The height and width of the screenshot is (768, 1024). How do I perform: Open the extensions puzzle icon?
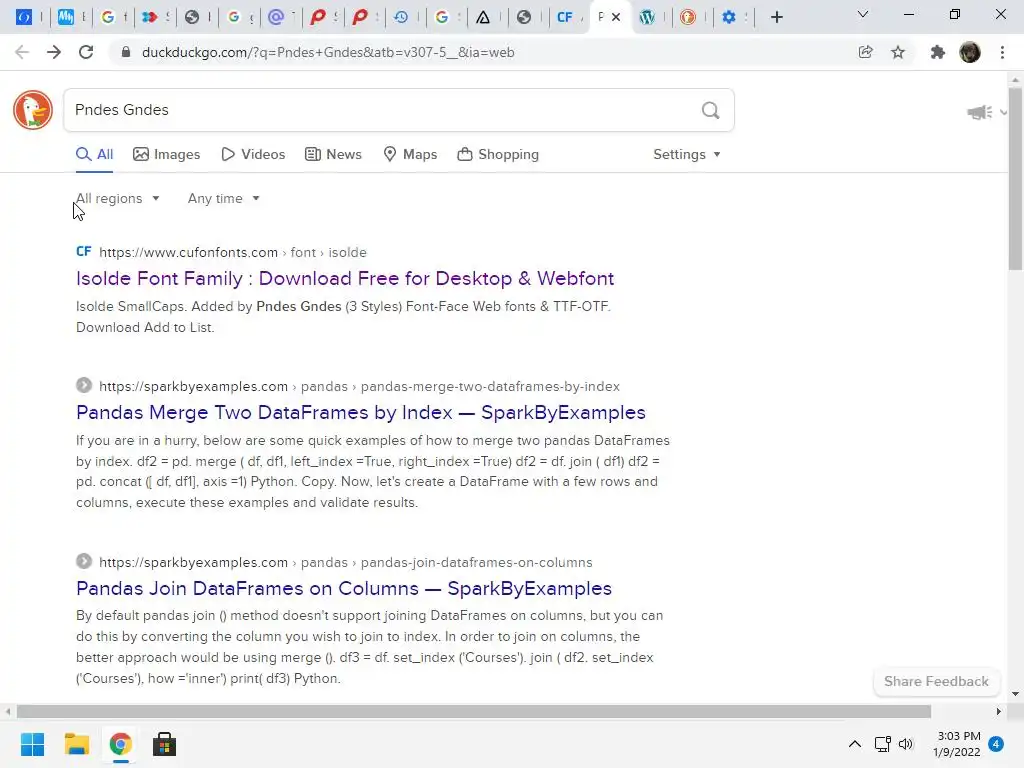(x=937, y=52)
